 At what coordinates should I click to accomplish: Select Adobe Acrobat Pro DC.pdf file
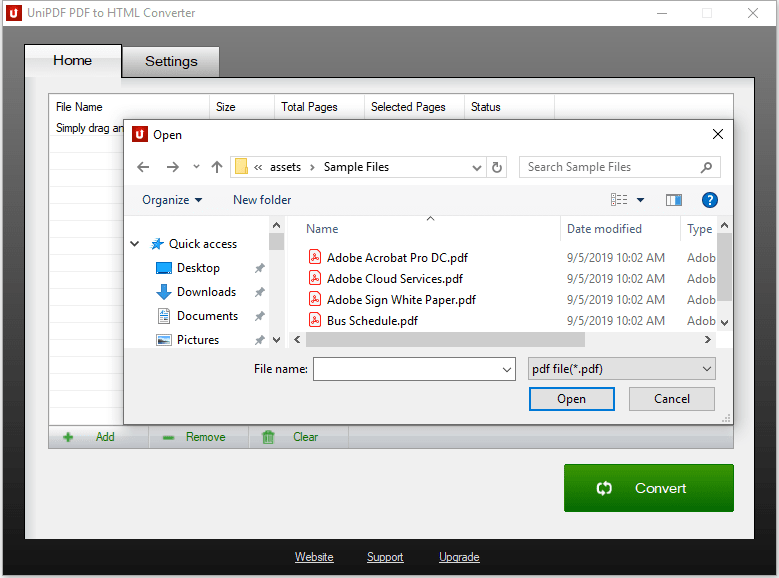point(397,257)
